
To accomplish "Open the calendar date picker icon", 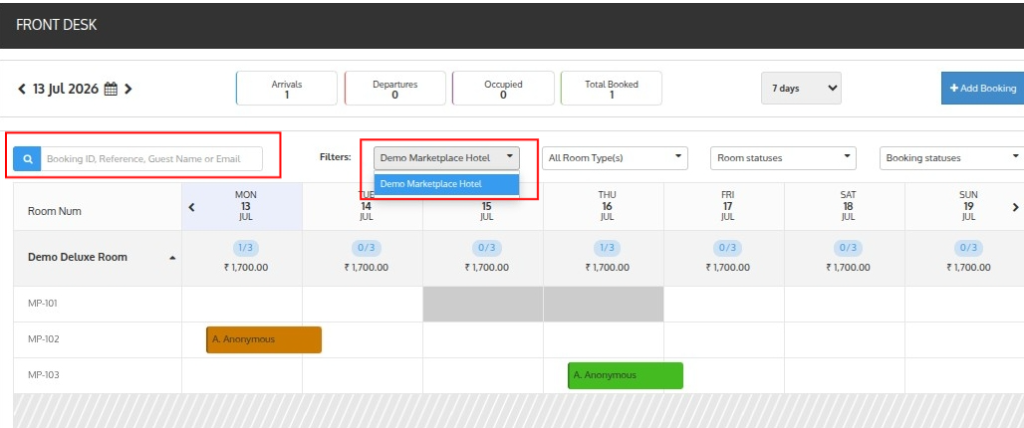I will click(x=111, y=89).
